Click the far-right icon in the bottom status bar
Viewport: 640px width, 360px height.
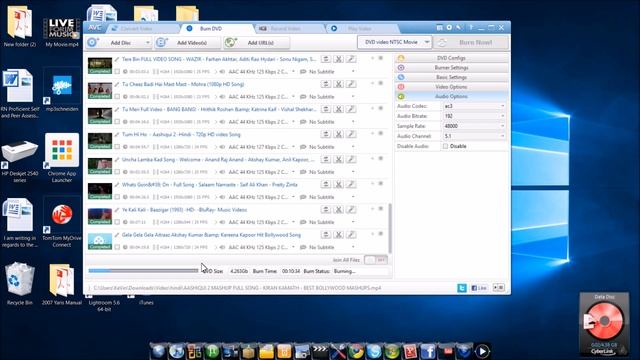pos(499,288)
